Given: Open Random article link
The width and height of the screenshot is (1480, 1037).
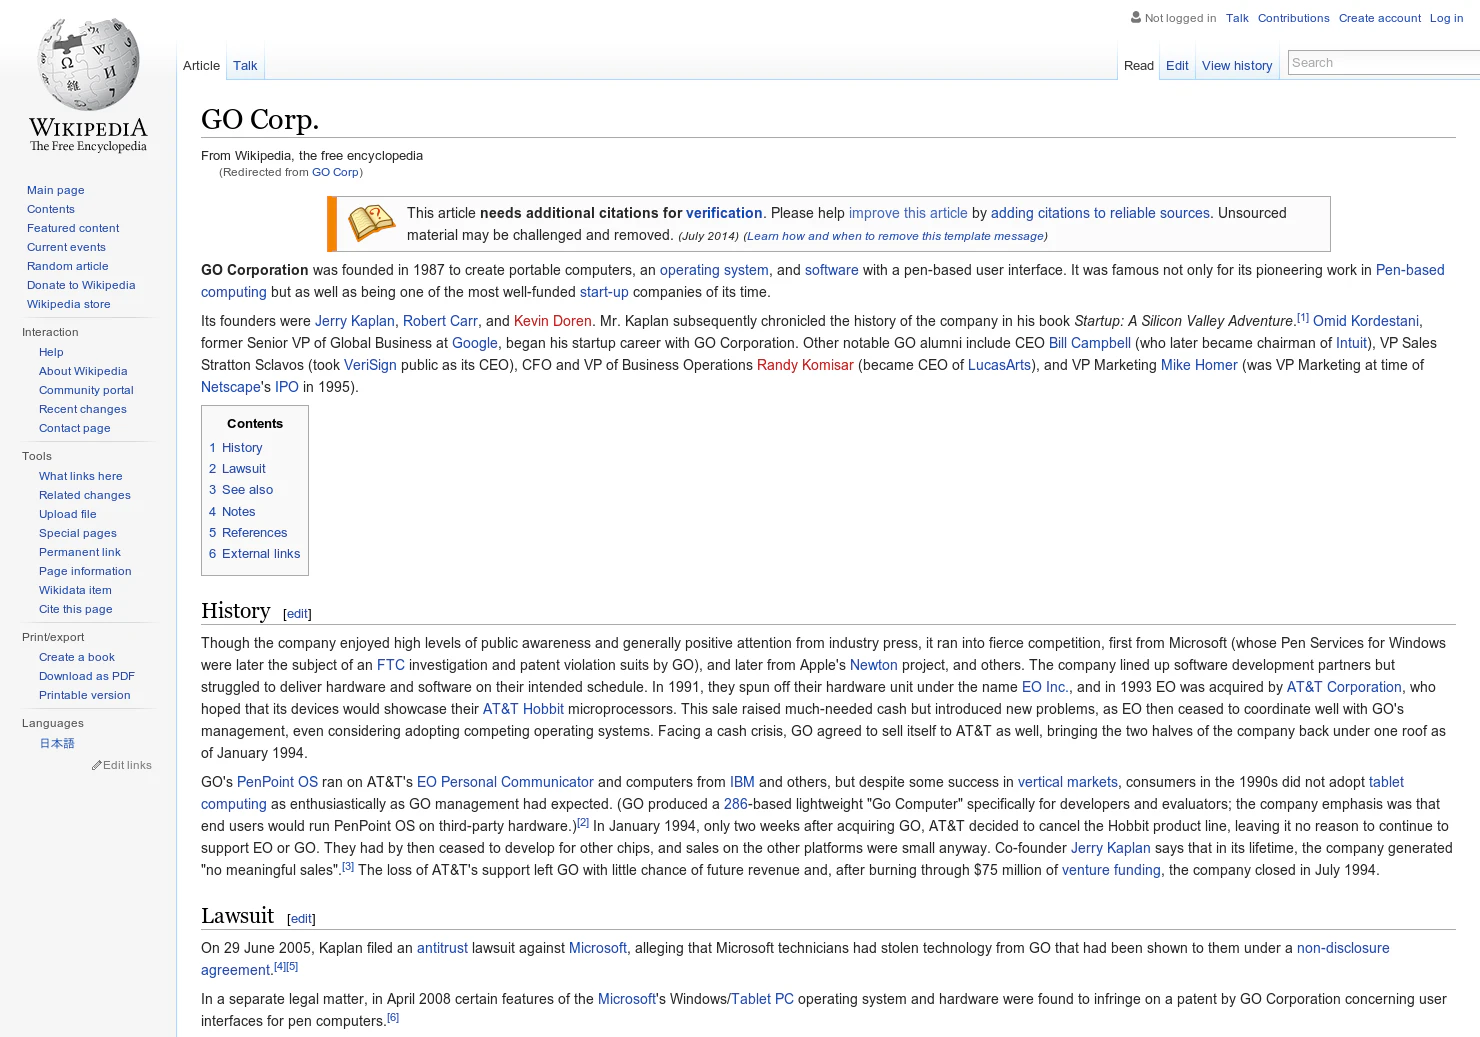Looking at the screenshot, I should 67,266.
